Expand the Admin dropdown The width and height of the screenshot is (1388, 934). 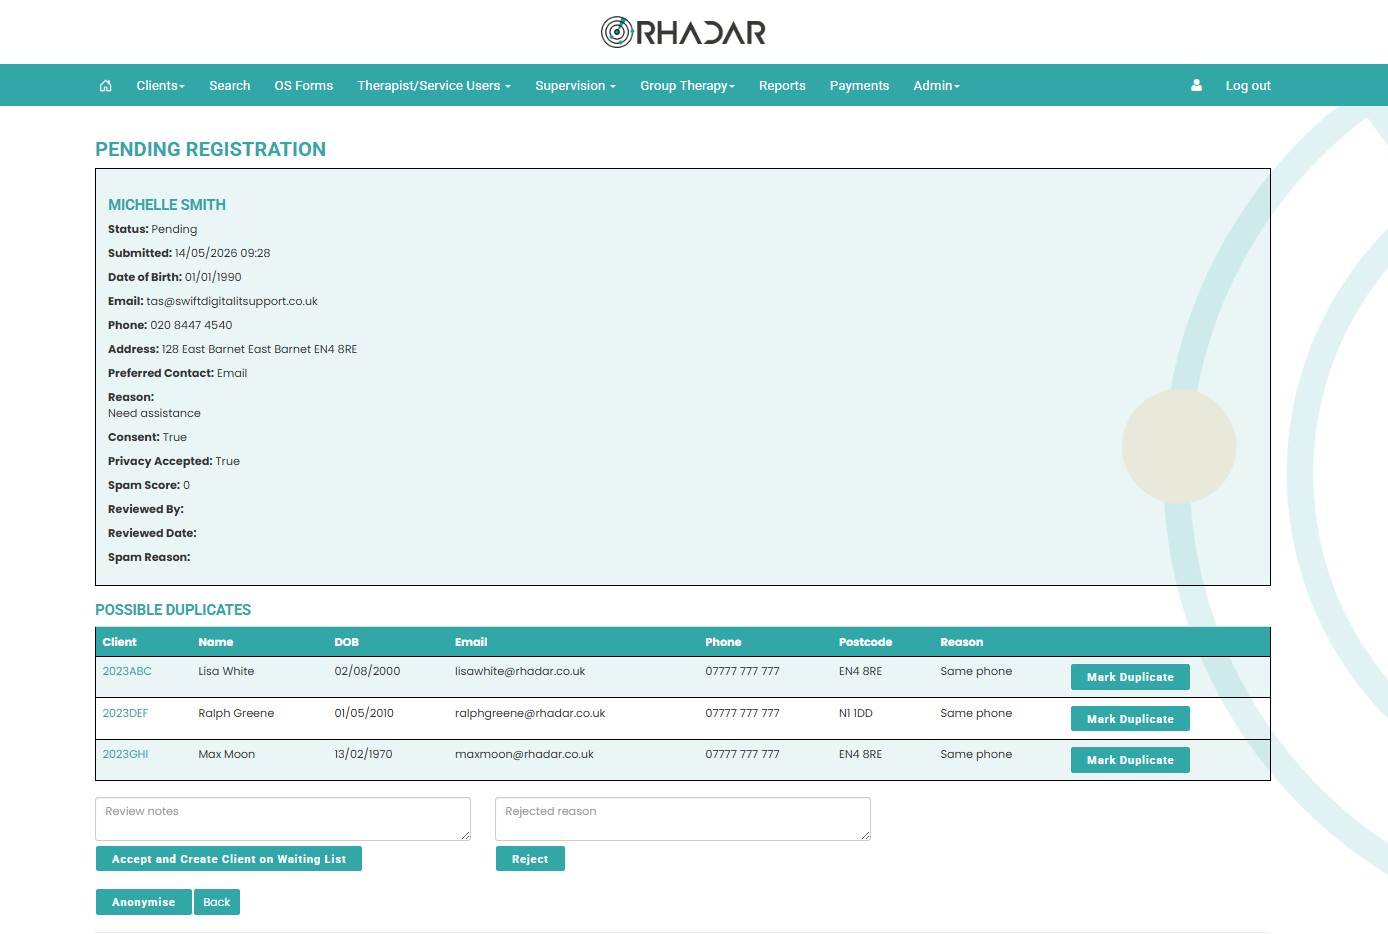click(x=936, y=86)
